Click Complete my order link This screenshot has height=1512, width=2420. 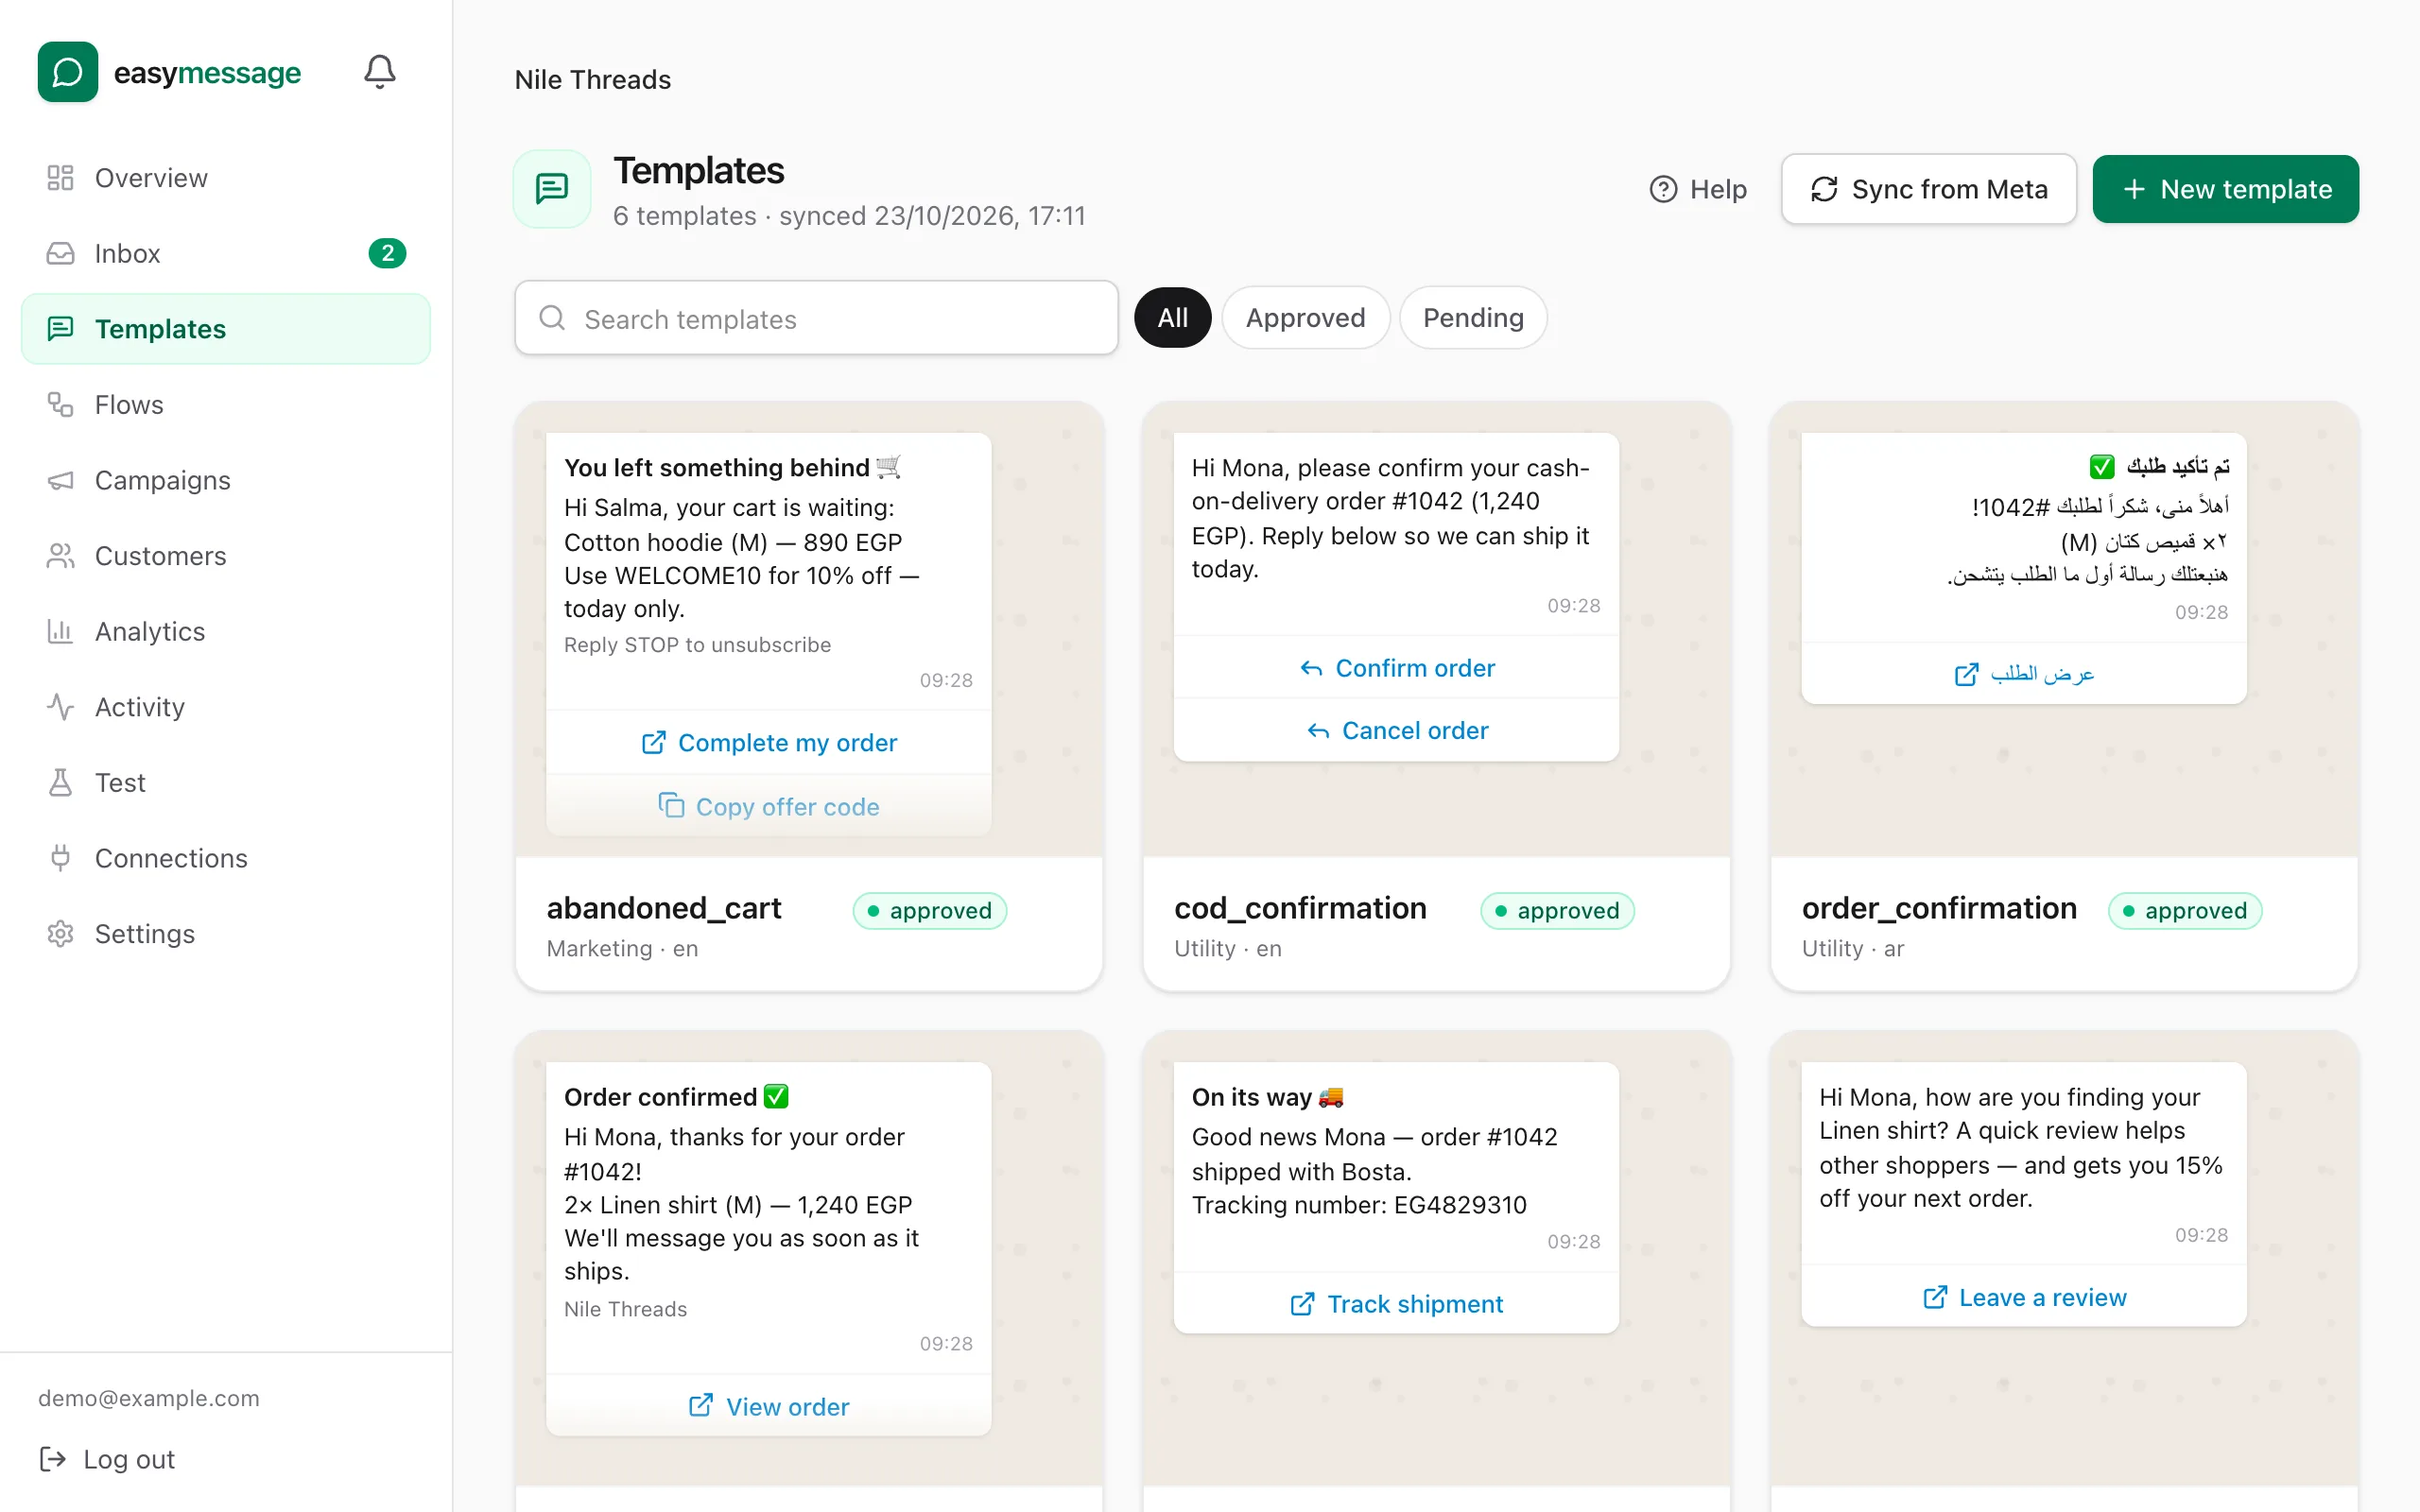(x=769, y=742)
